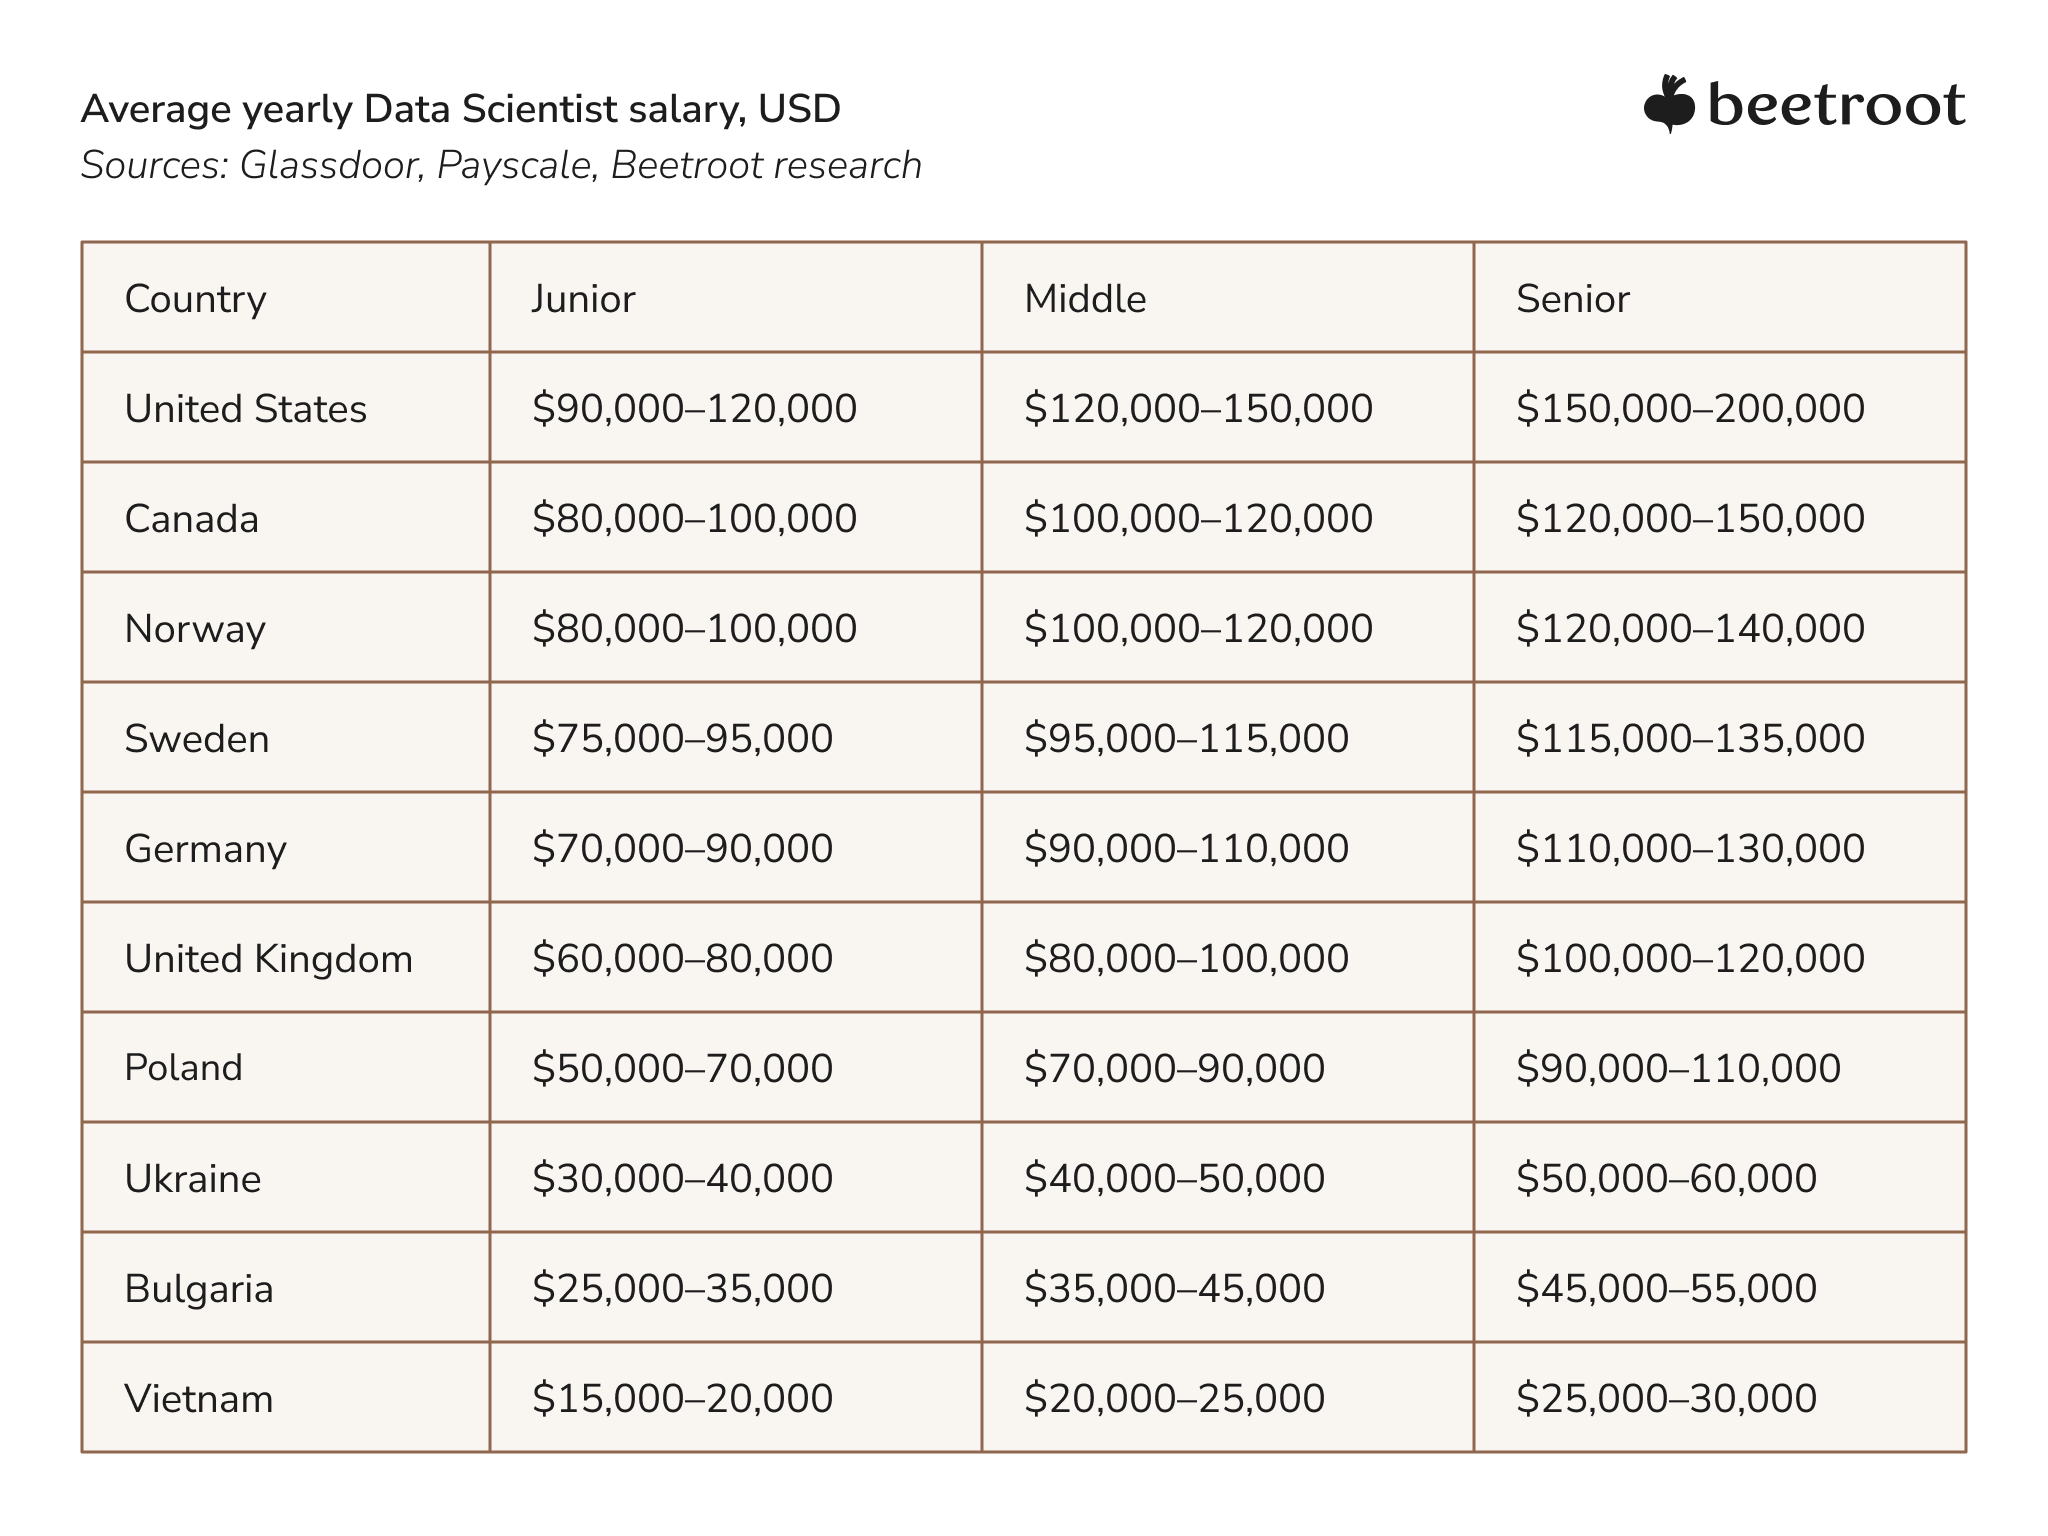Click the United States row label
The image size is (2048, 1536).
pos(245,408)
